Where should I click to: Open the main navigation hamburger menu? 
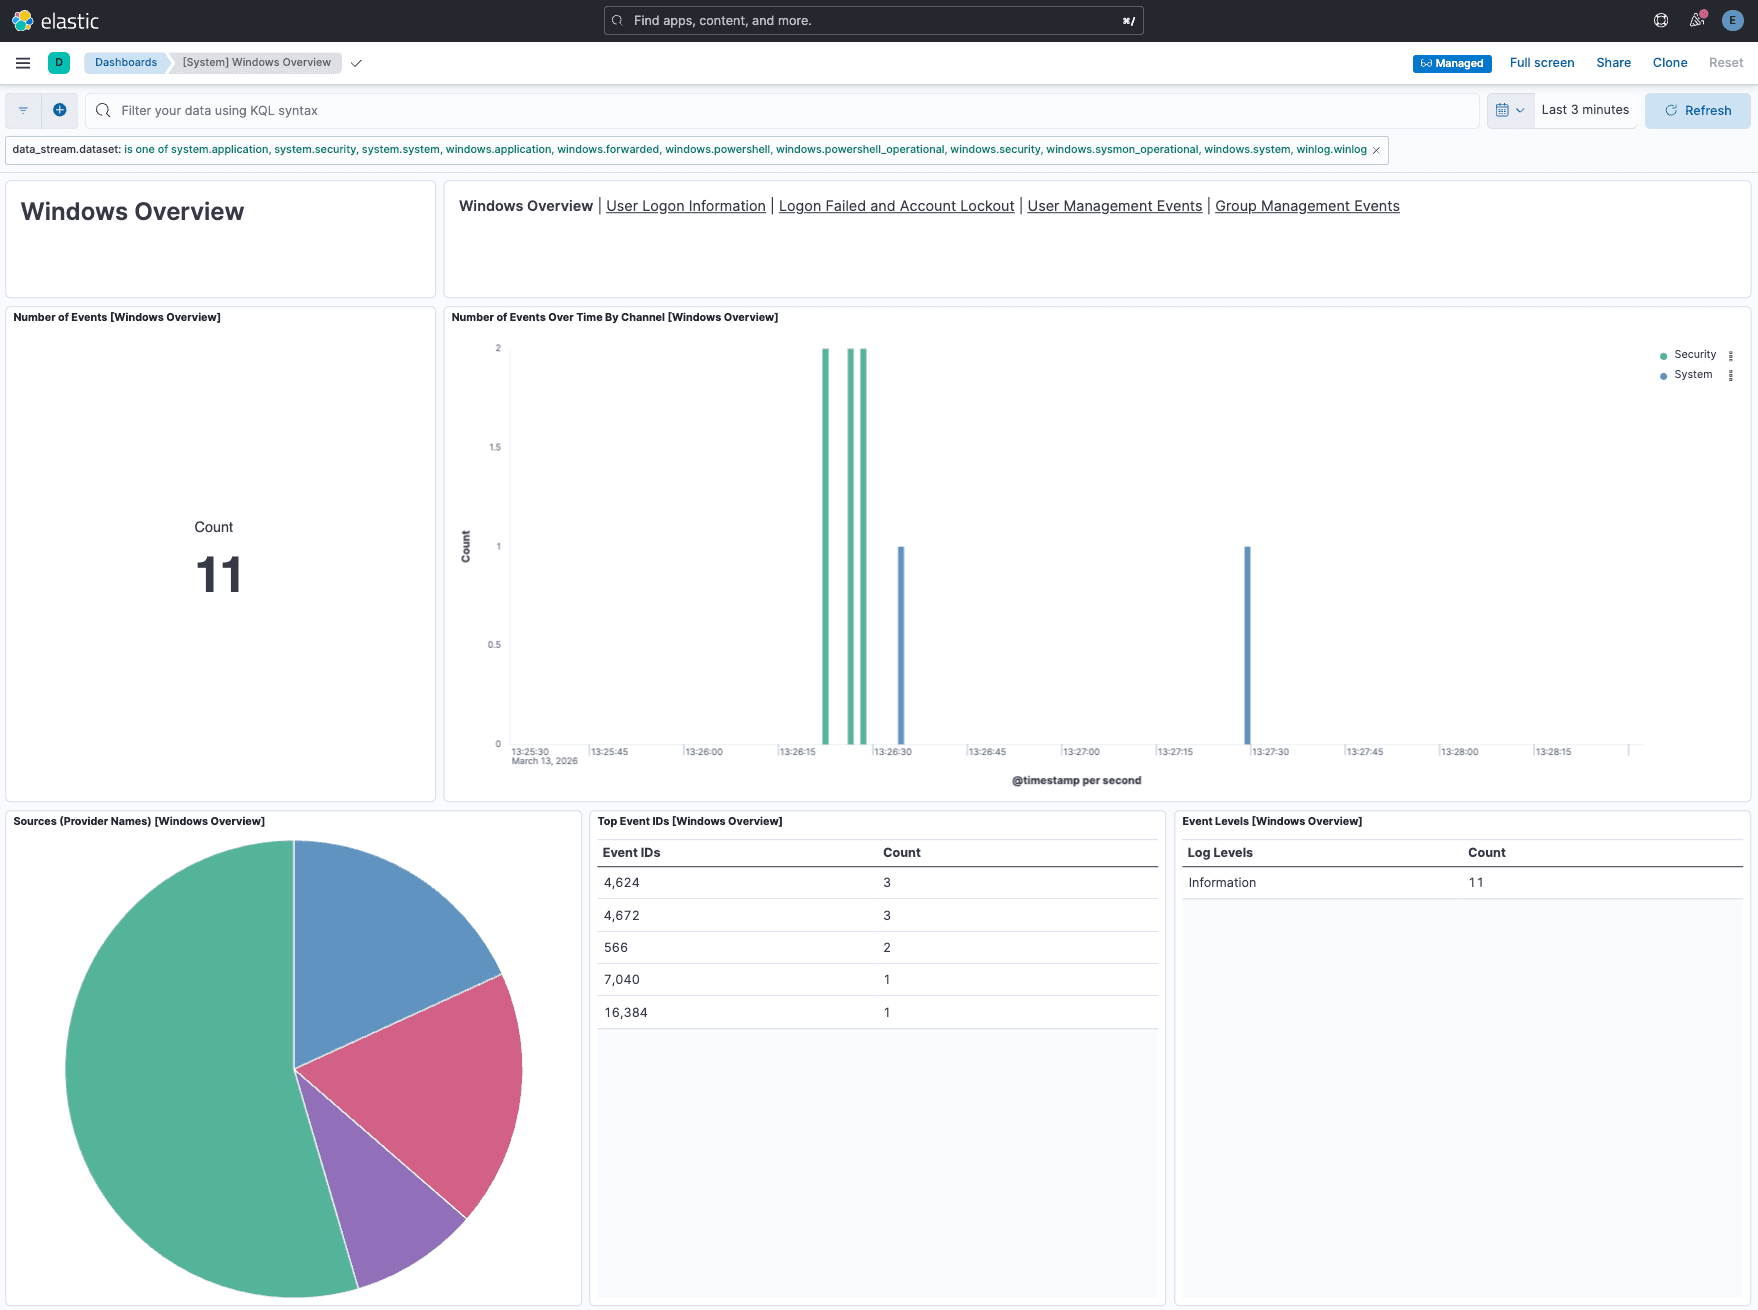click(23, 62)
